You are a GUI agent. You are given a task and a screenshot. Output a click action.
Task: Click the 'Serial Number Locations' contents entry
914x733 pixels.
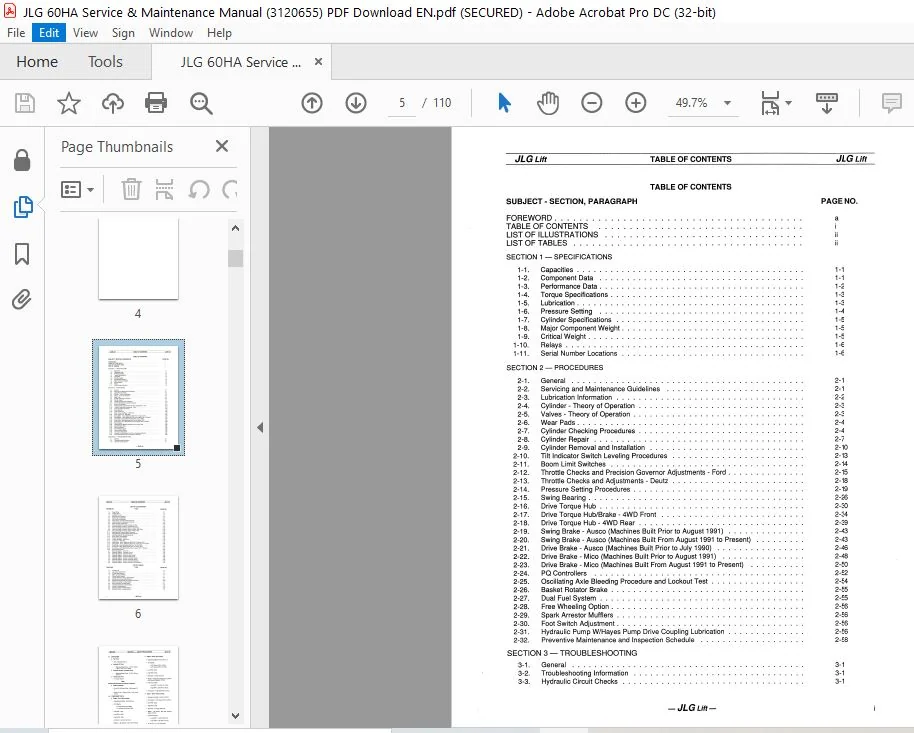[x=579, y=353]
